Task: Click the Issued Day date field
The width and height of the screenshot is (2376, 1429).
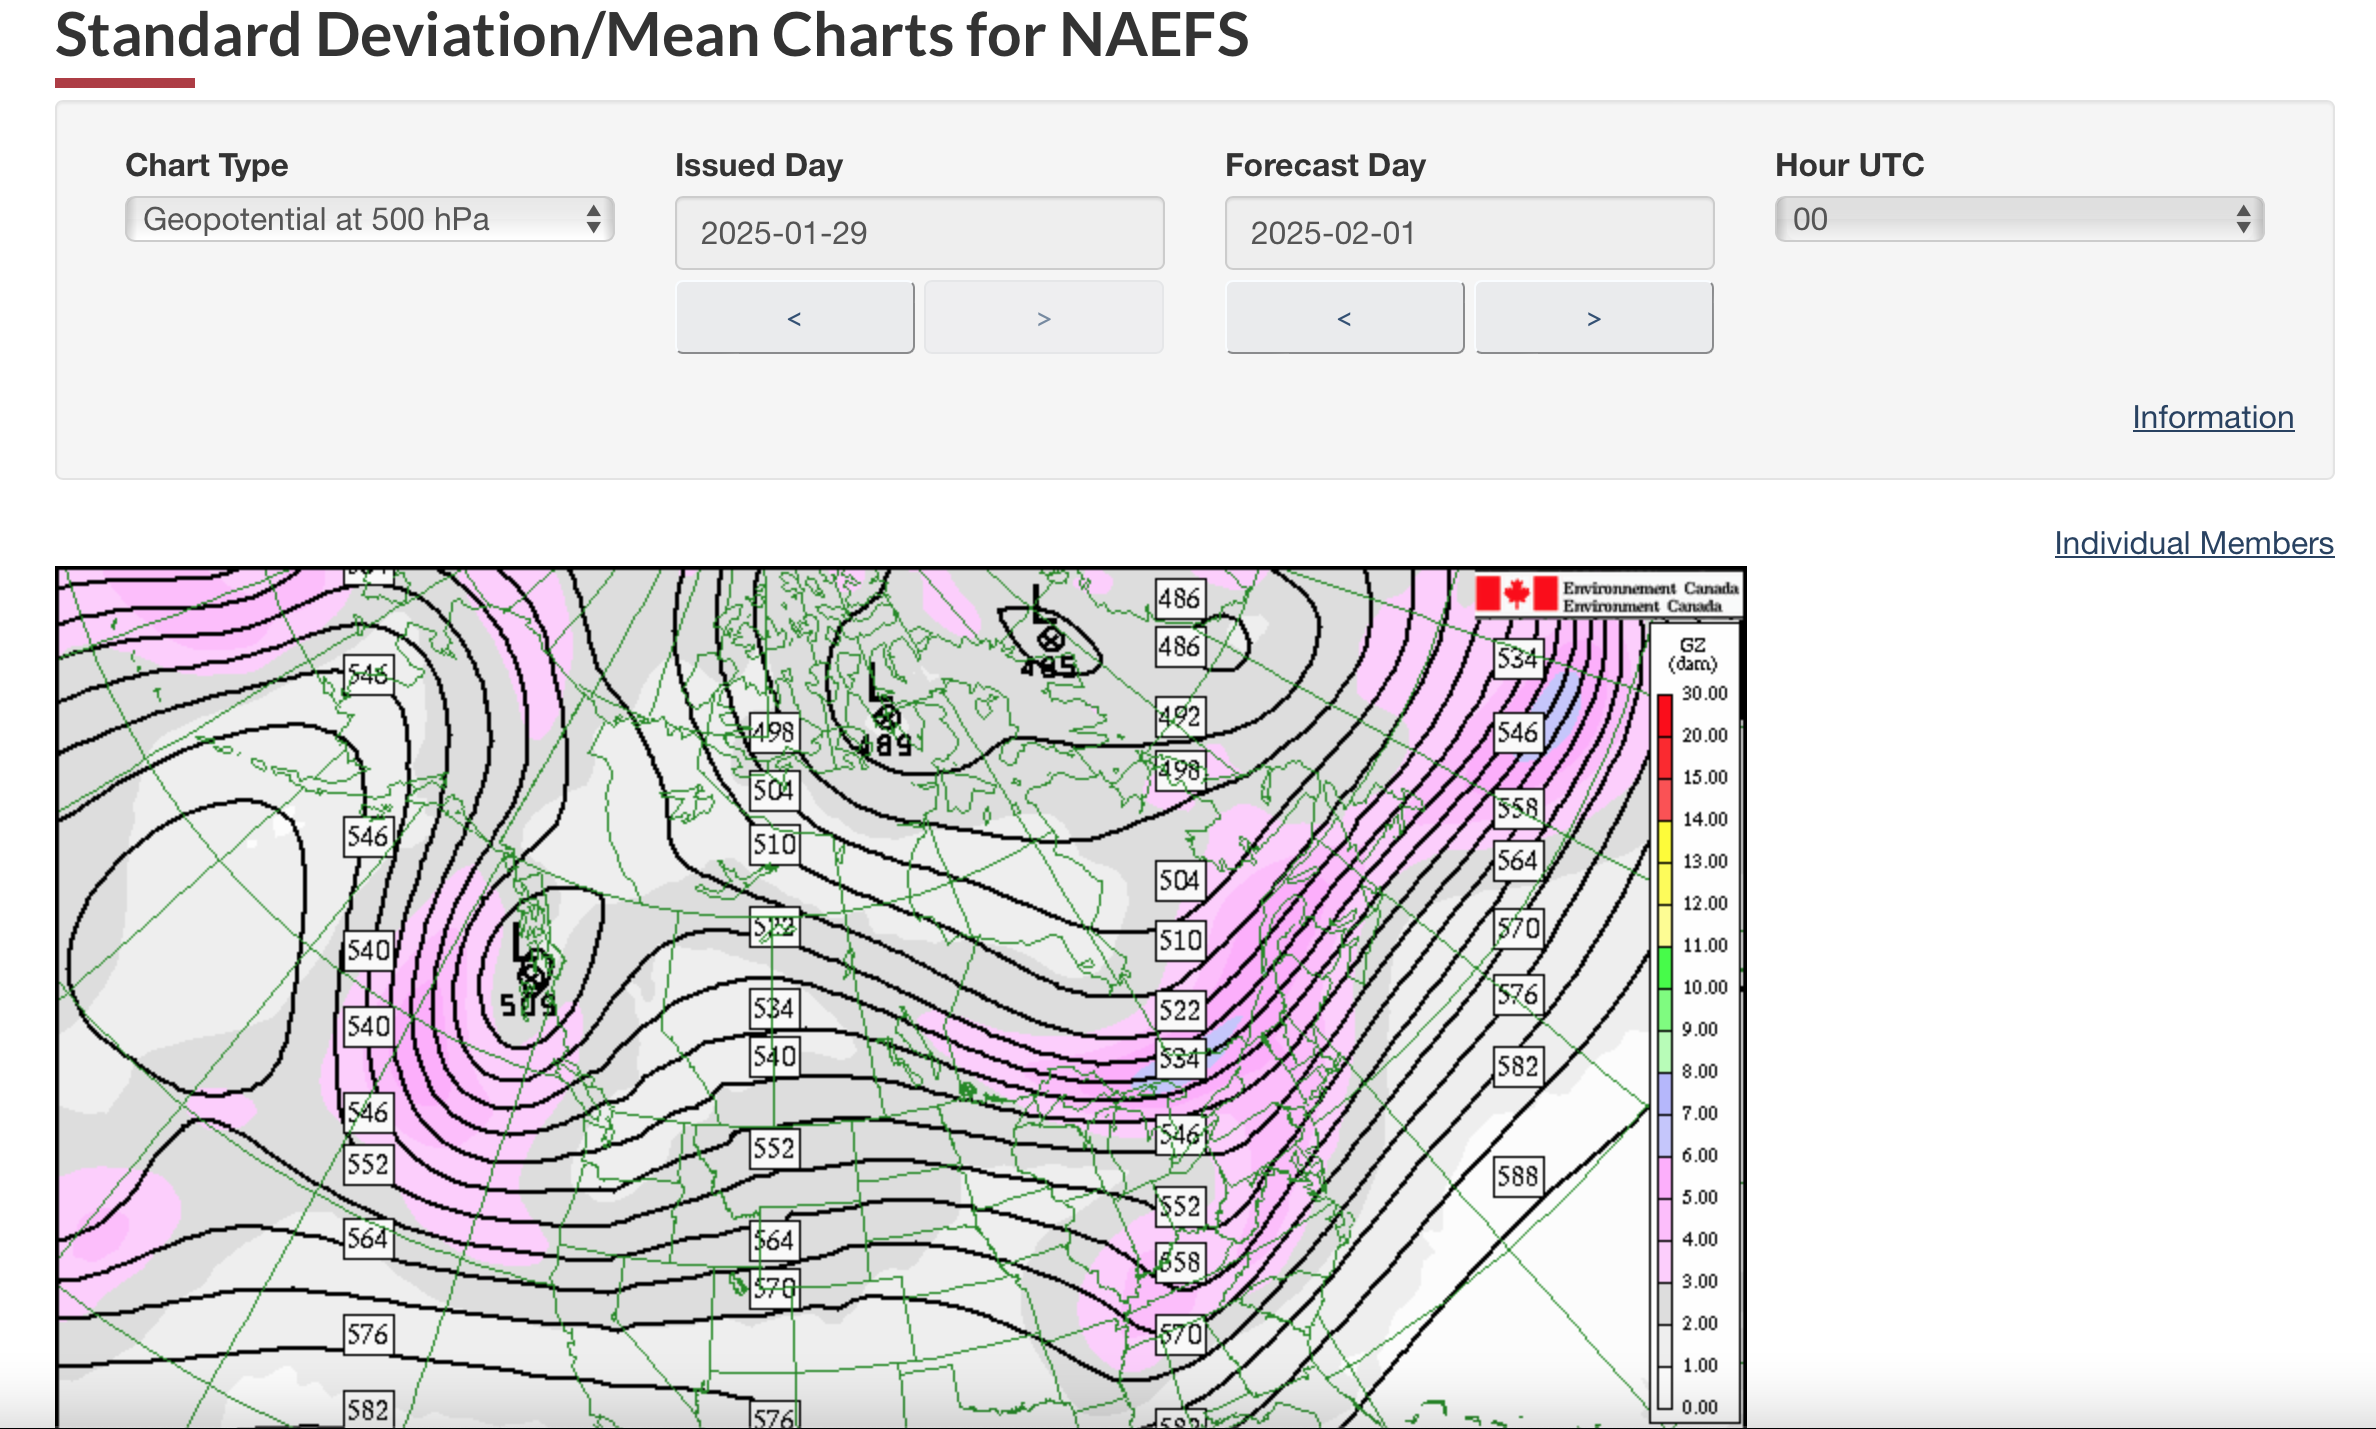Action: pos(919,233)
